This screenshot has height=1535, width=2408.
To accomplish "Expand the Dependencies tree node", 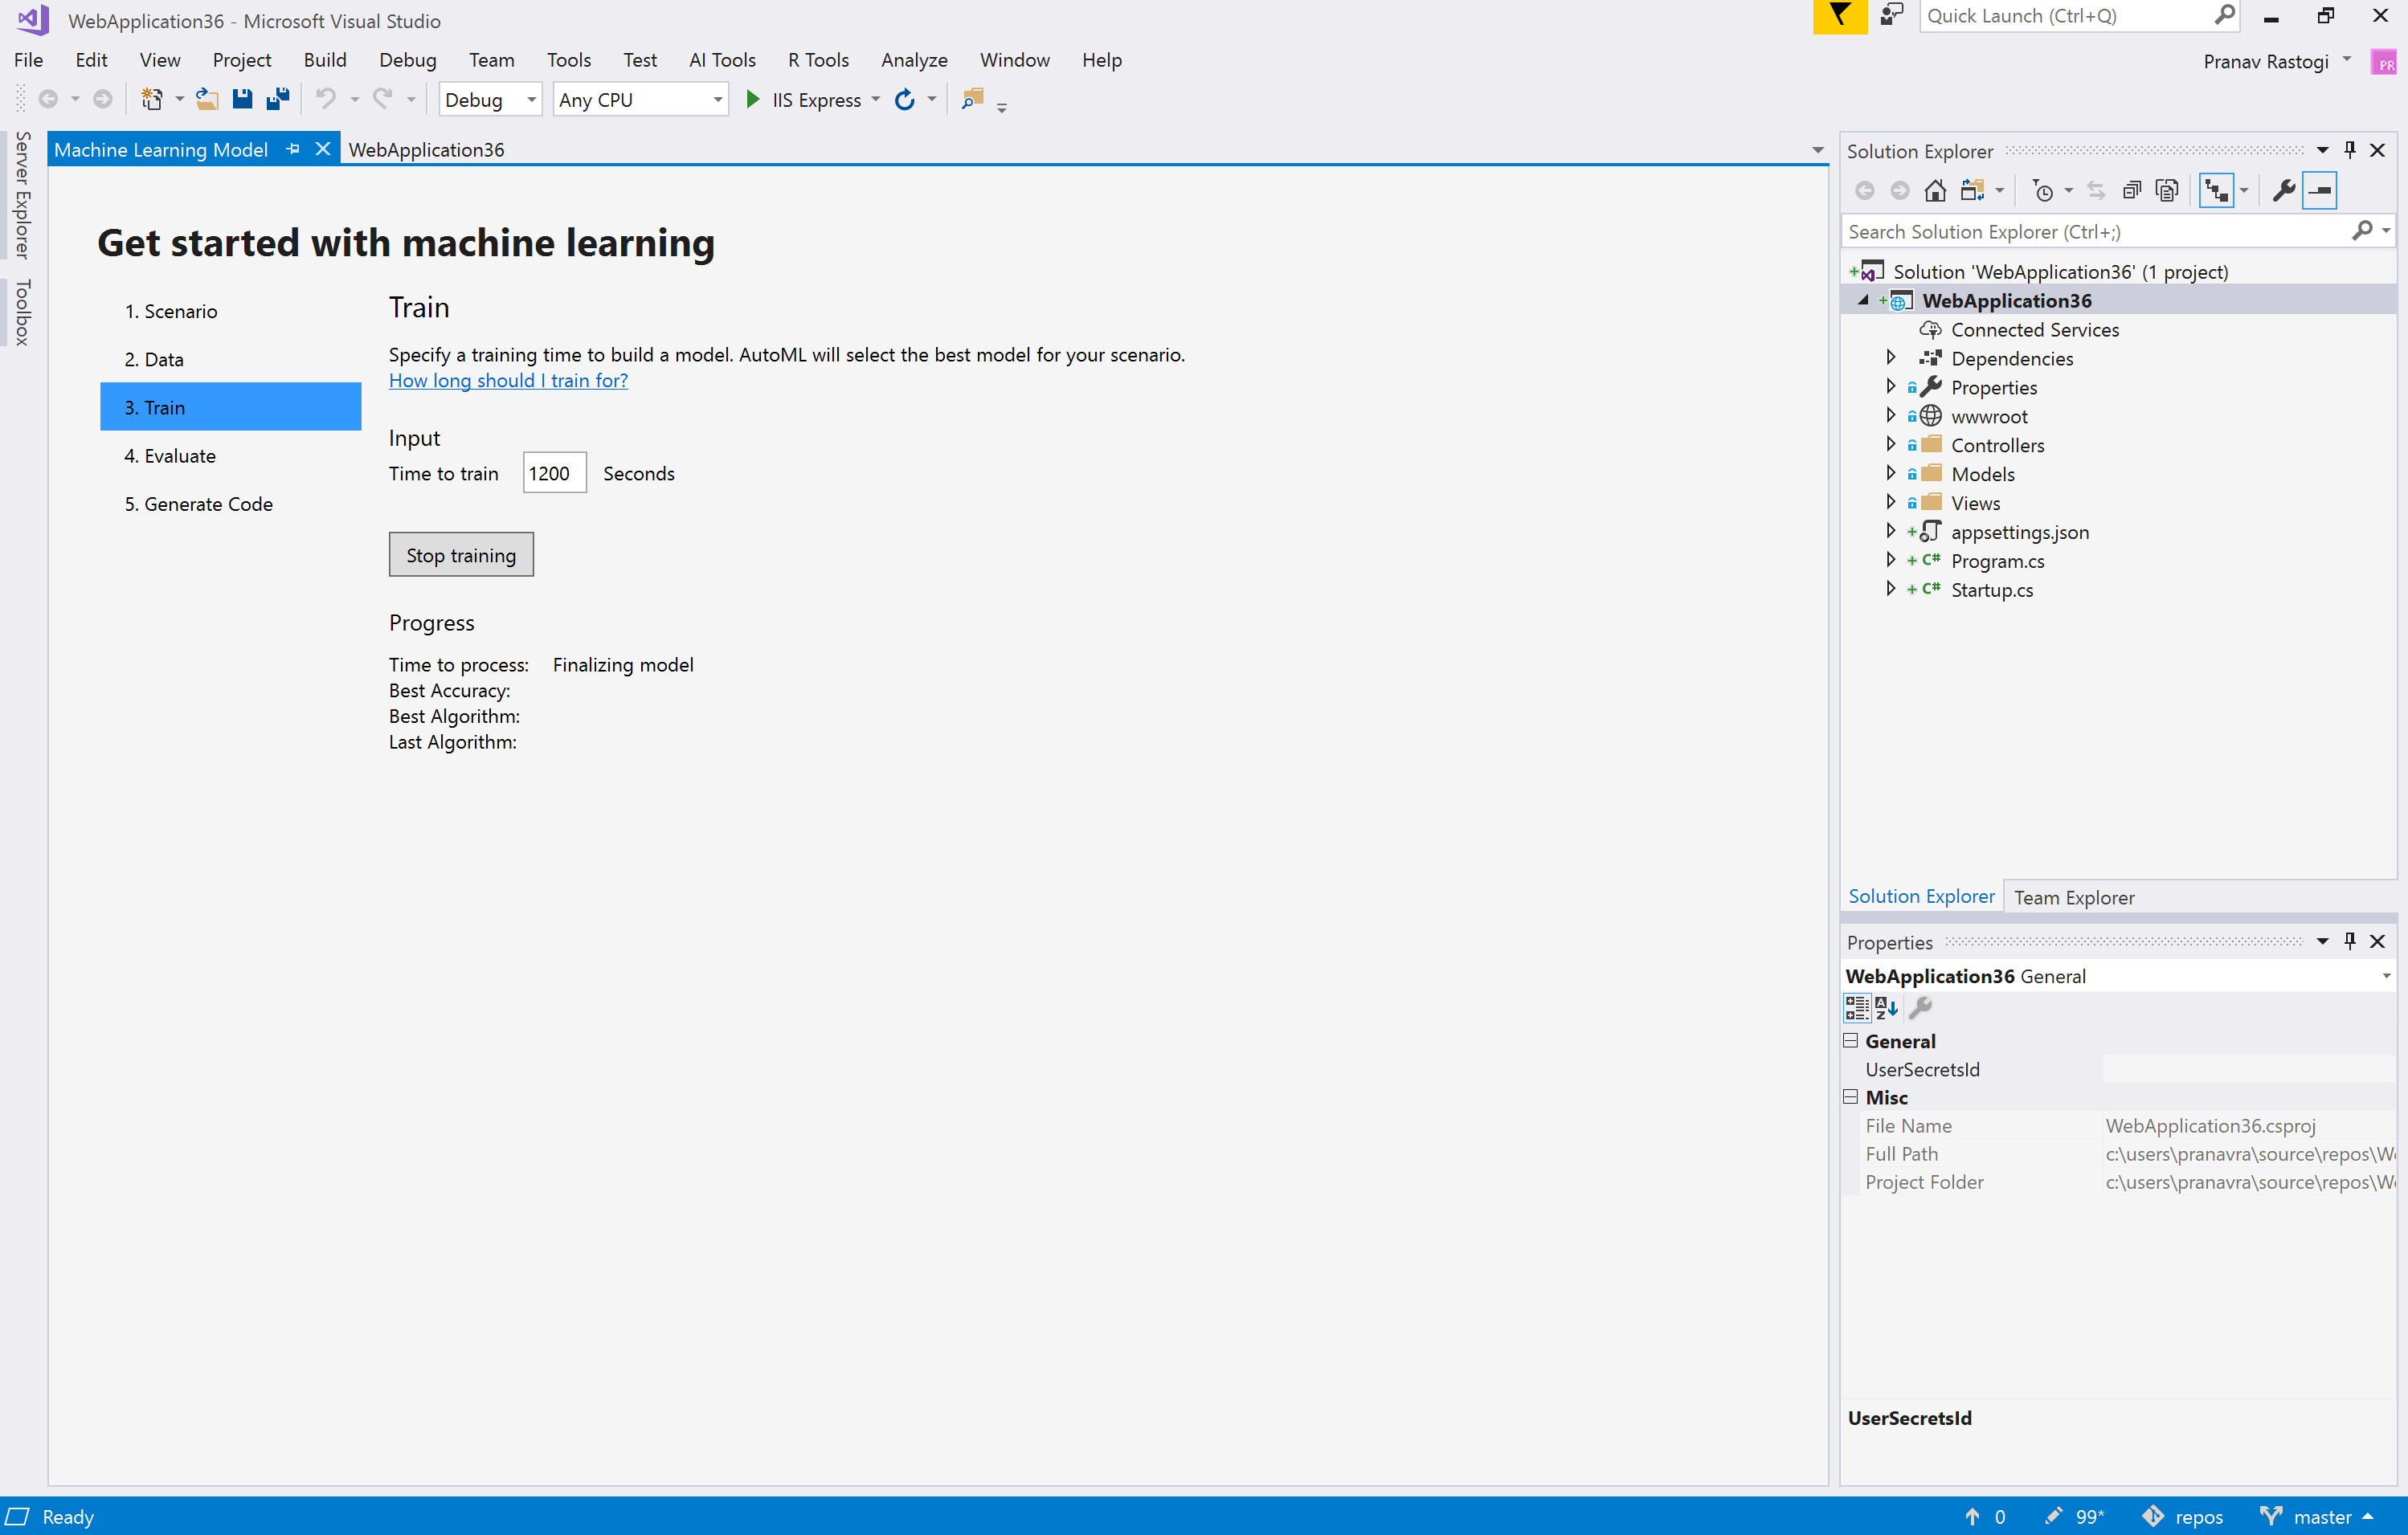I will tap(1890, 357).
